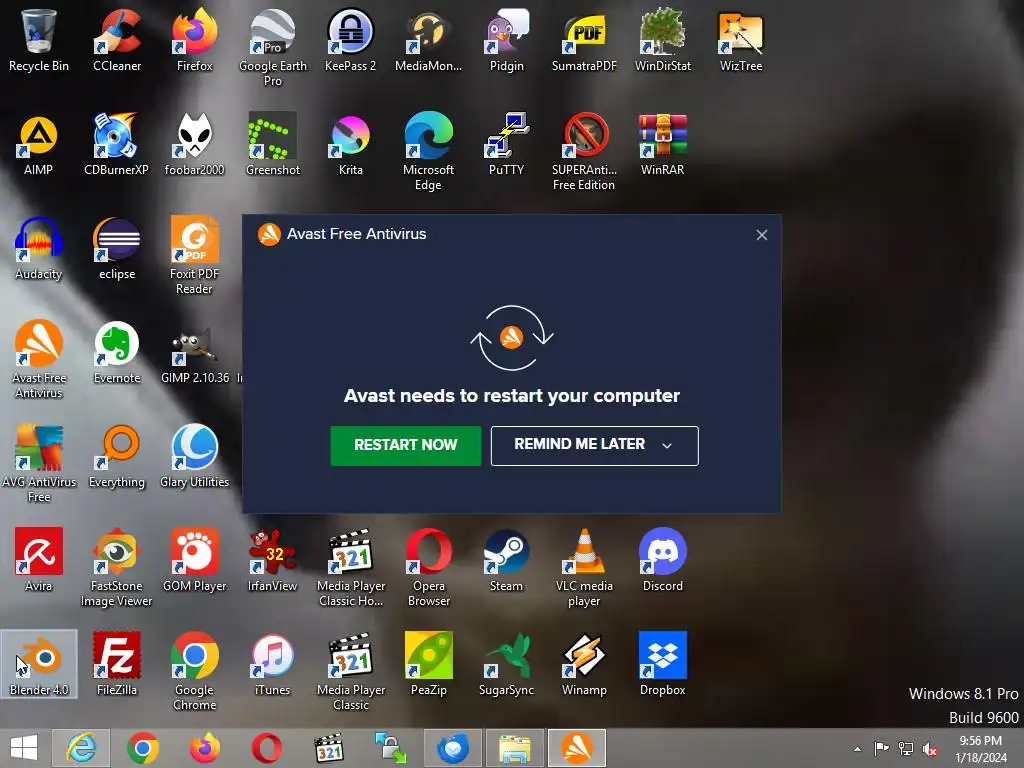Click RESTART NOW in Avast dialog
Image resolution: width=1024 pixels, height=768 pixels.
click(x=406, y=445)
